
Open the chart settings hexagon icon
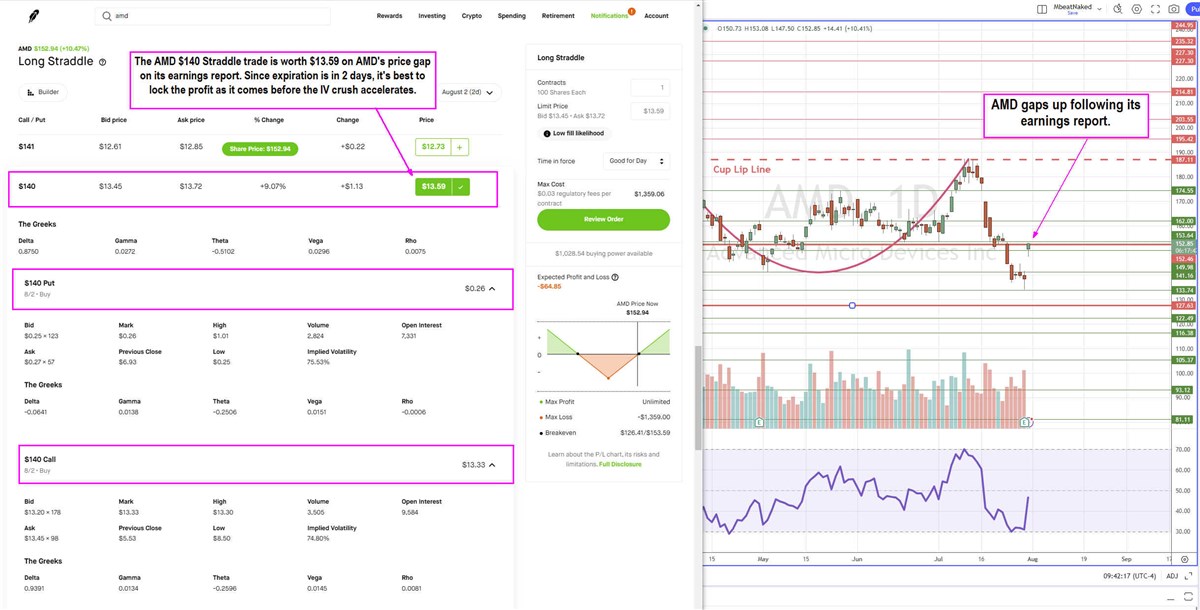1136,9
